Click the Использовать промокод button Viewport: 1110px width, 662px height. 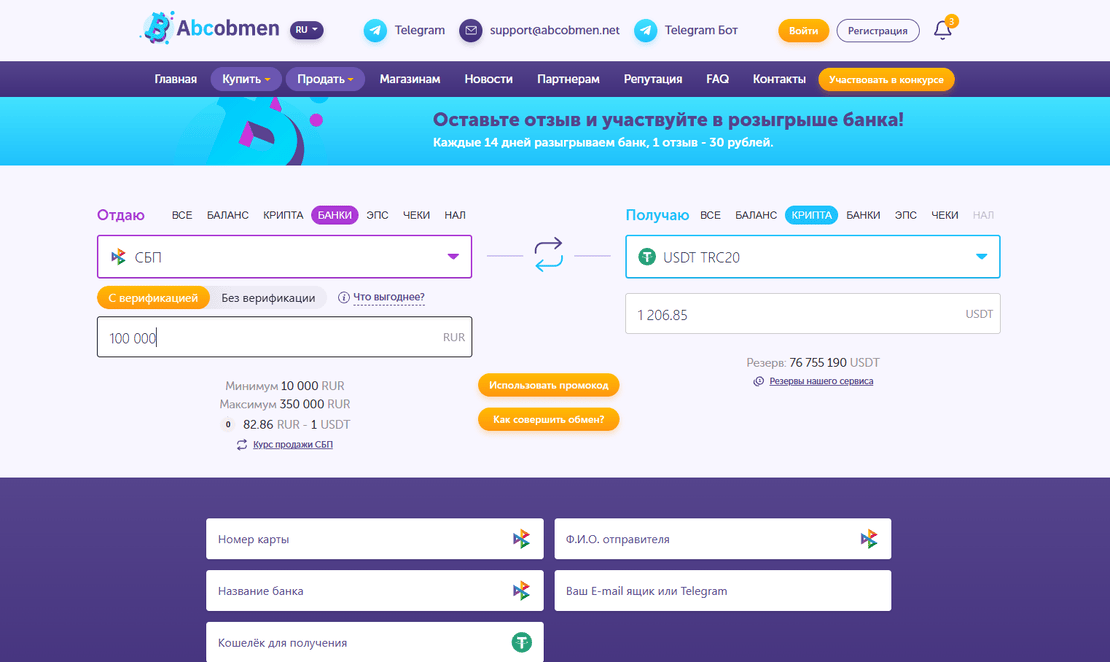[548, 385]
